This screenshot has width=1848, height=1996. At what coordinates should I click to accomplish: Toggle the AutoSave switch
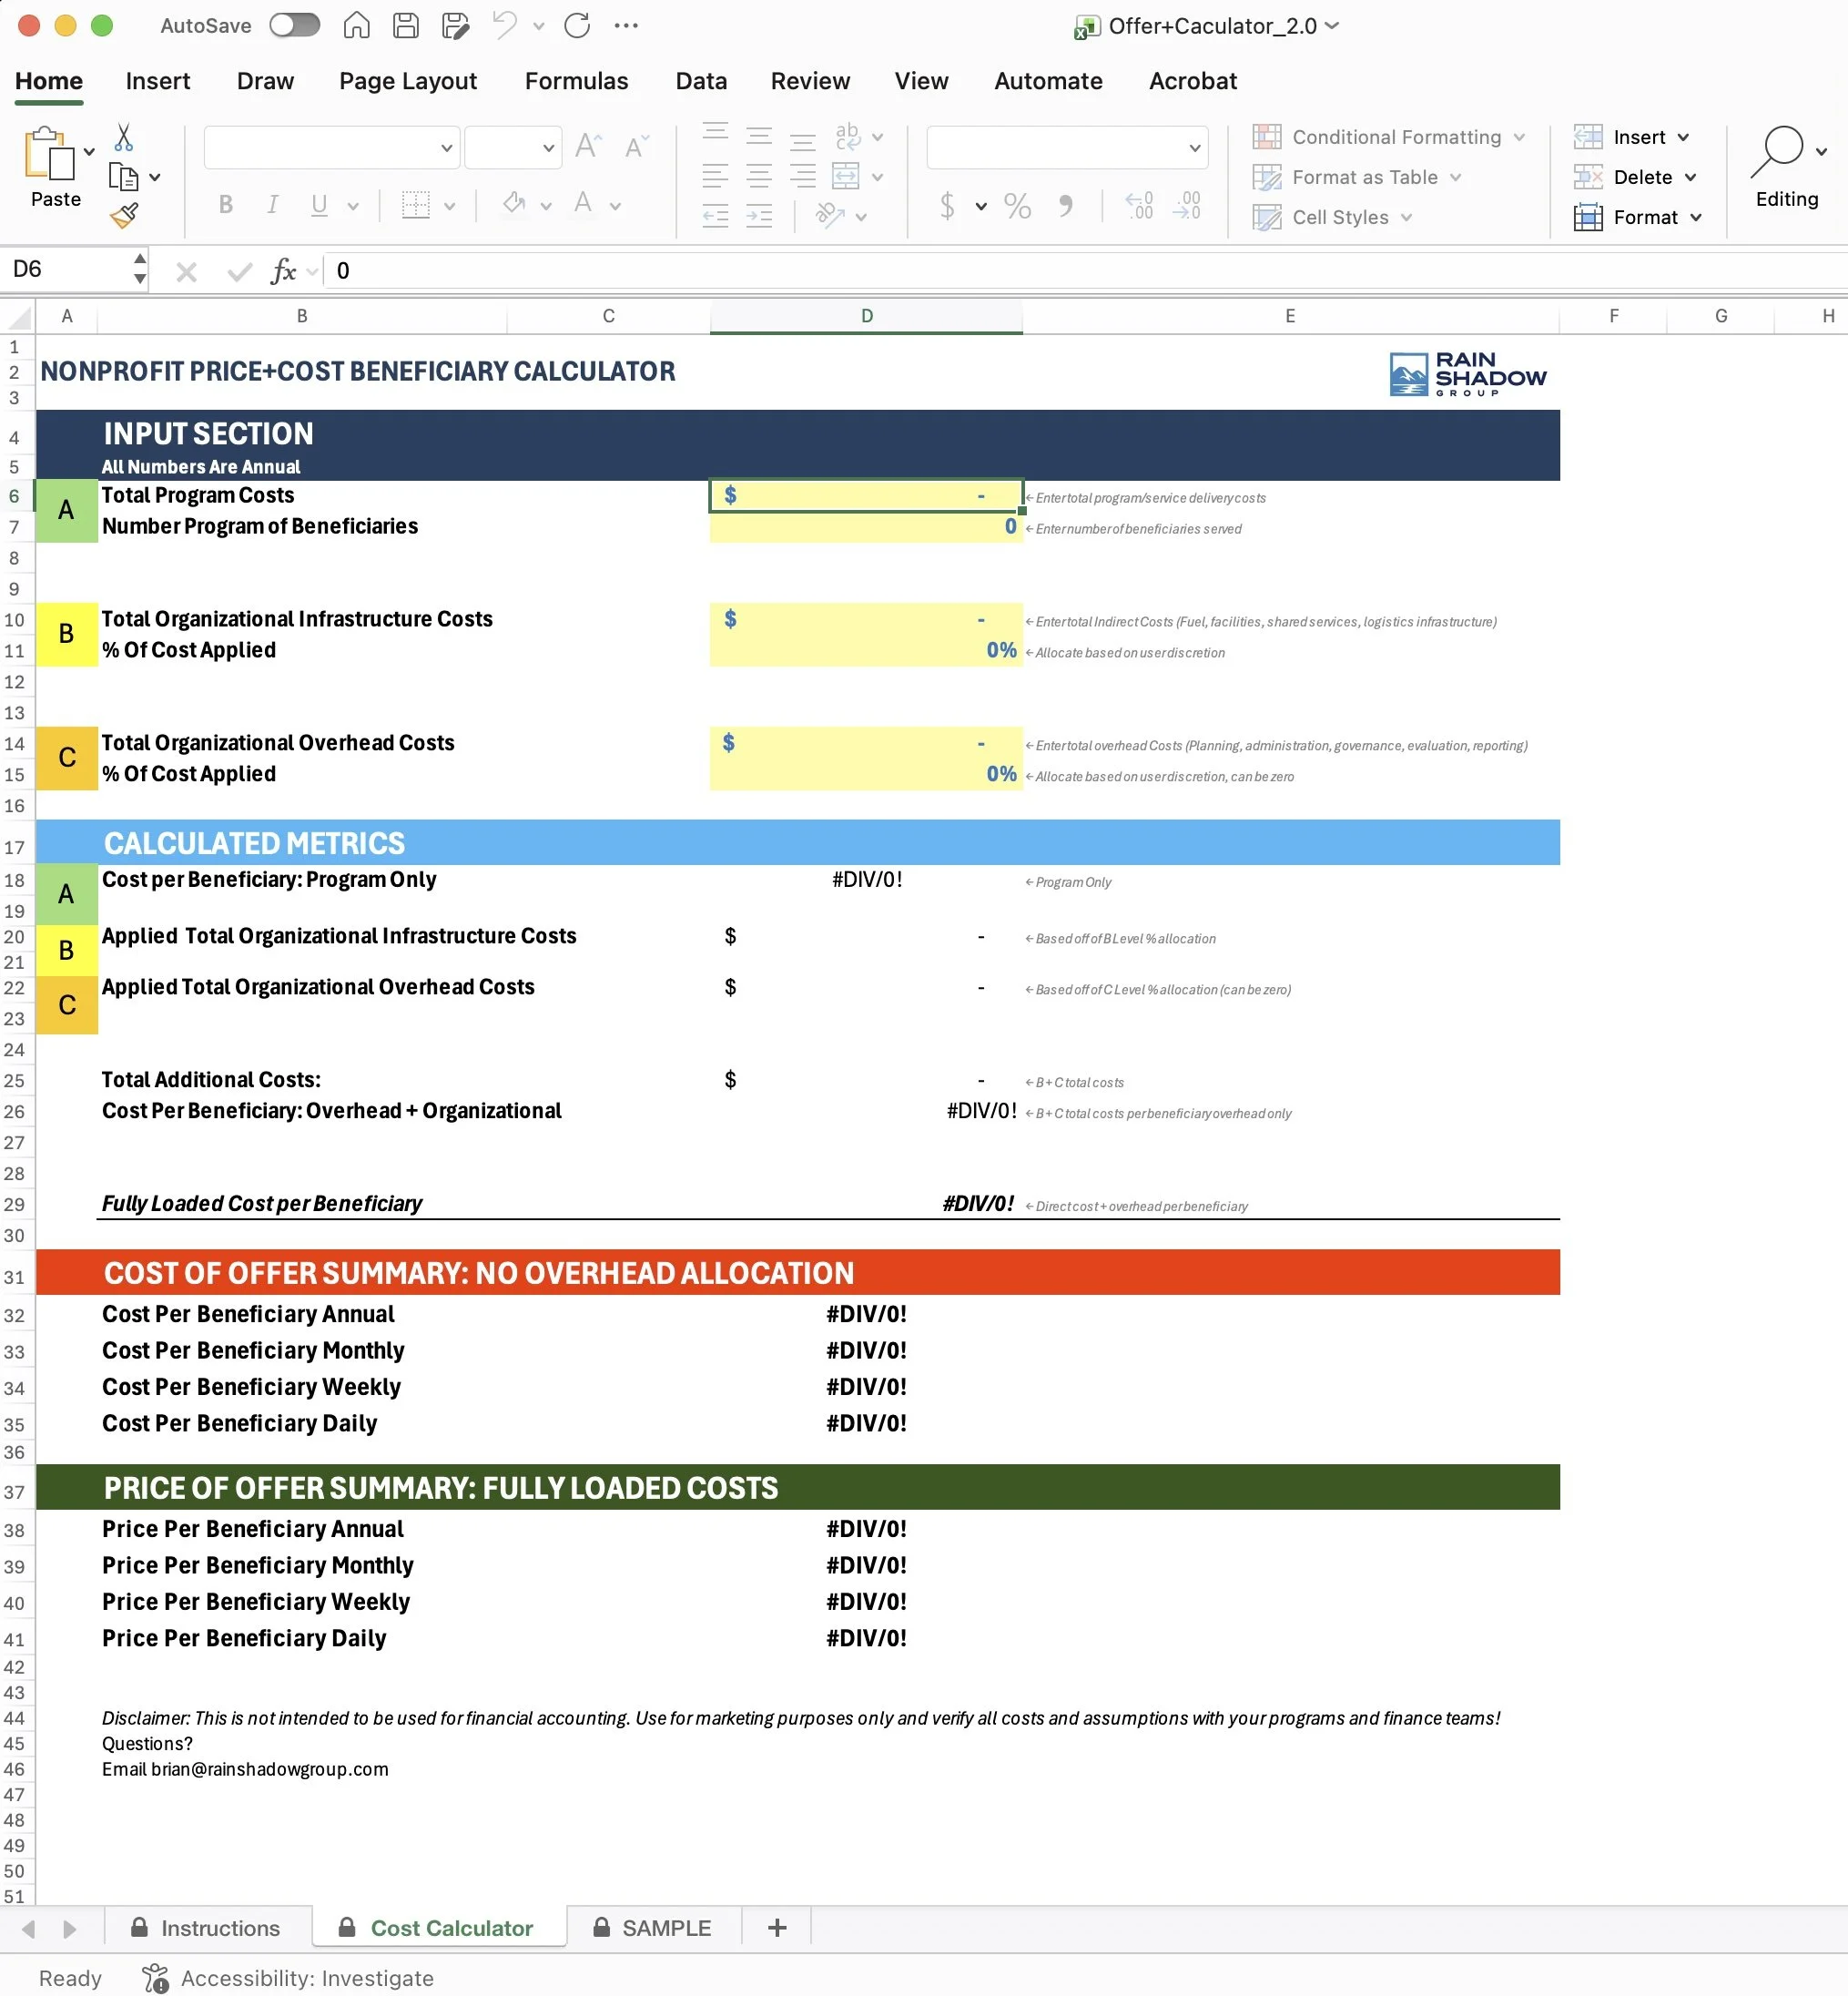click(x=294, y=25)
